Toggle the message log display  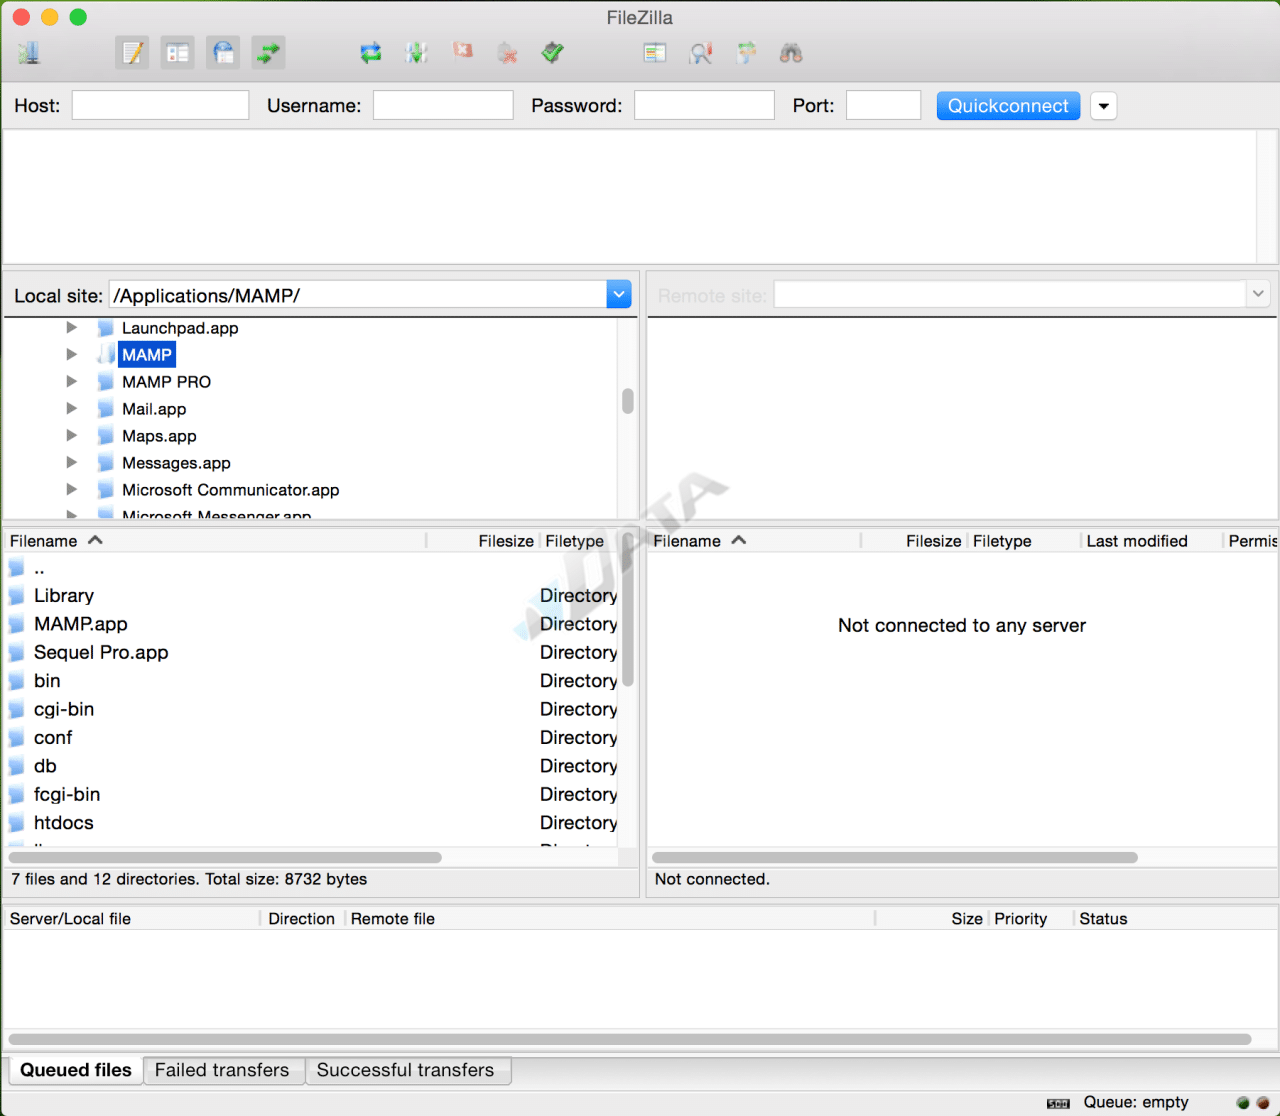(133, 53)
